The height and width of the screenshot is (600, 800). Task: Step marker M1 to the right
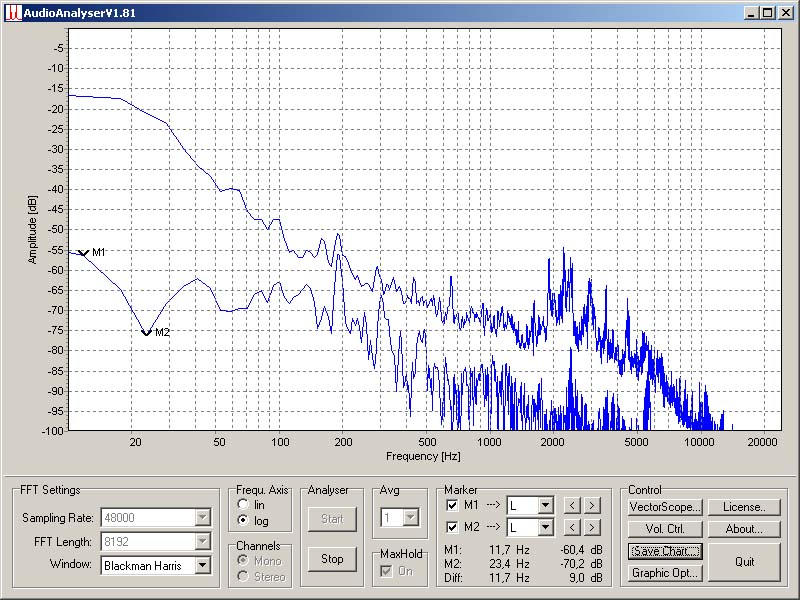592,505
